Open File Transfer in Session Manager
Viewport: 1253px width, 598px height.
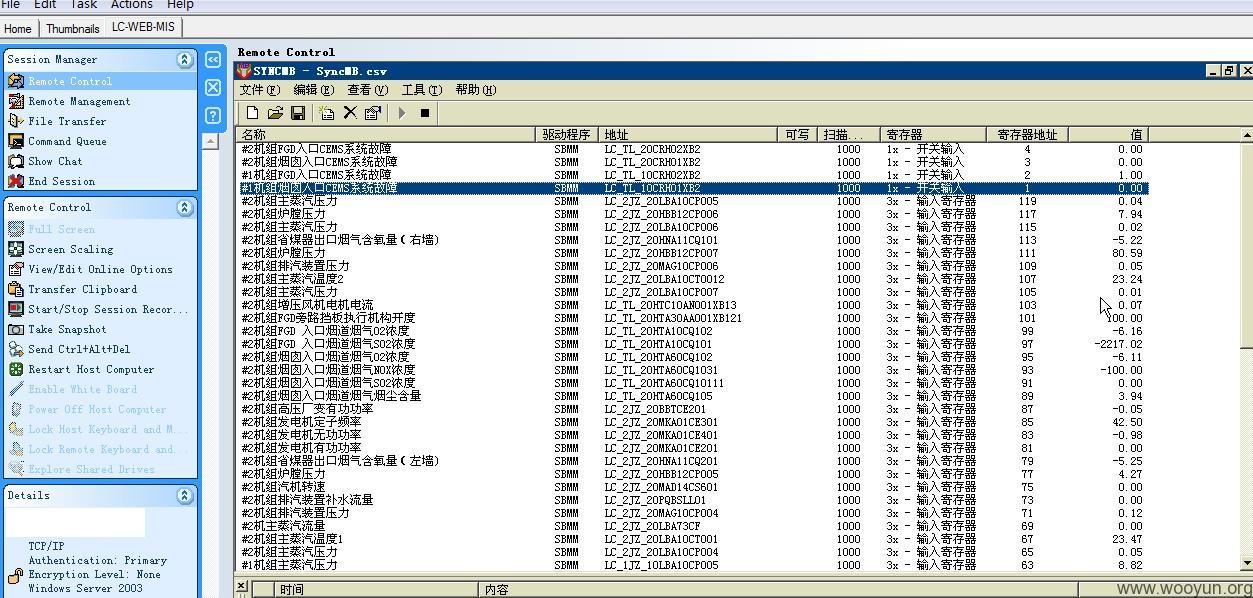(67, 121)
